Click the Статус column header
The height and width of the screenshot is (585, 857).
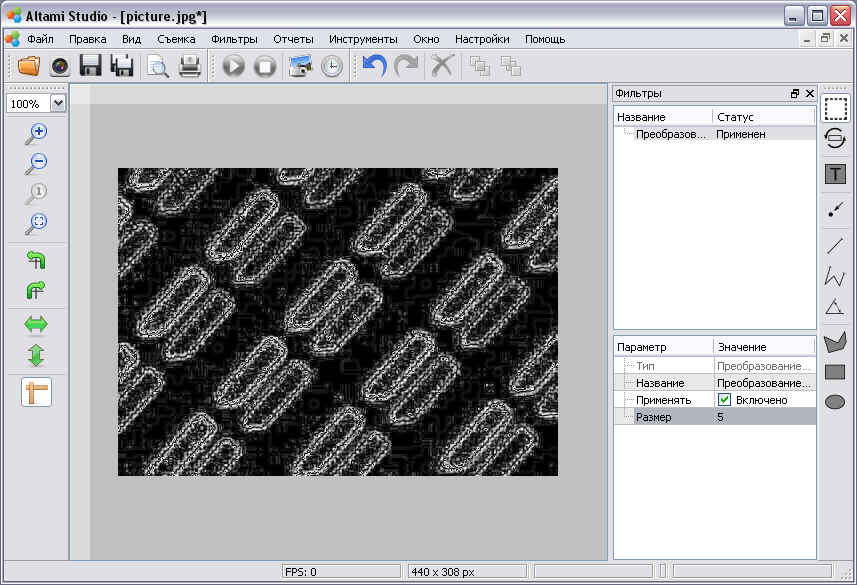click(764, 117)
